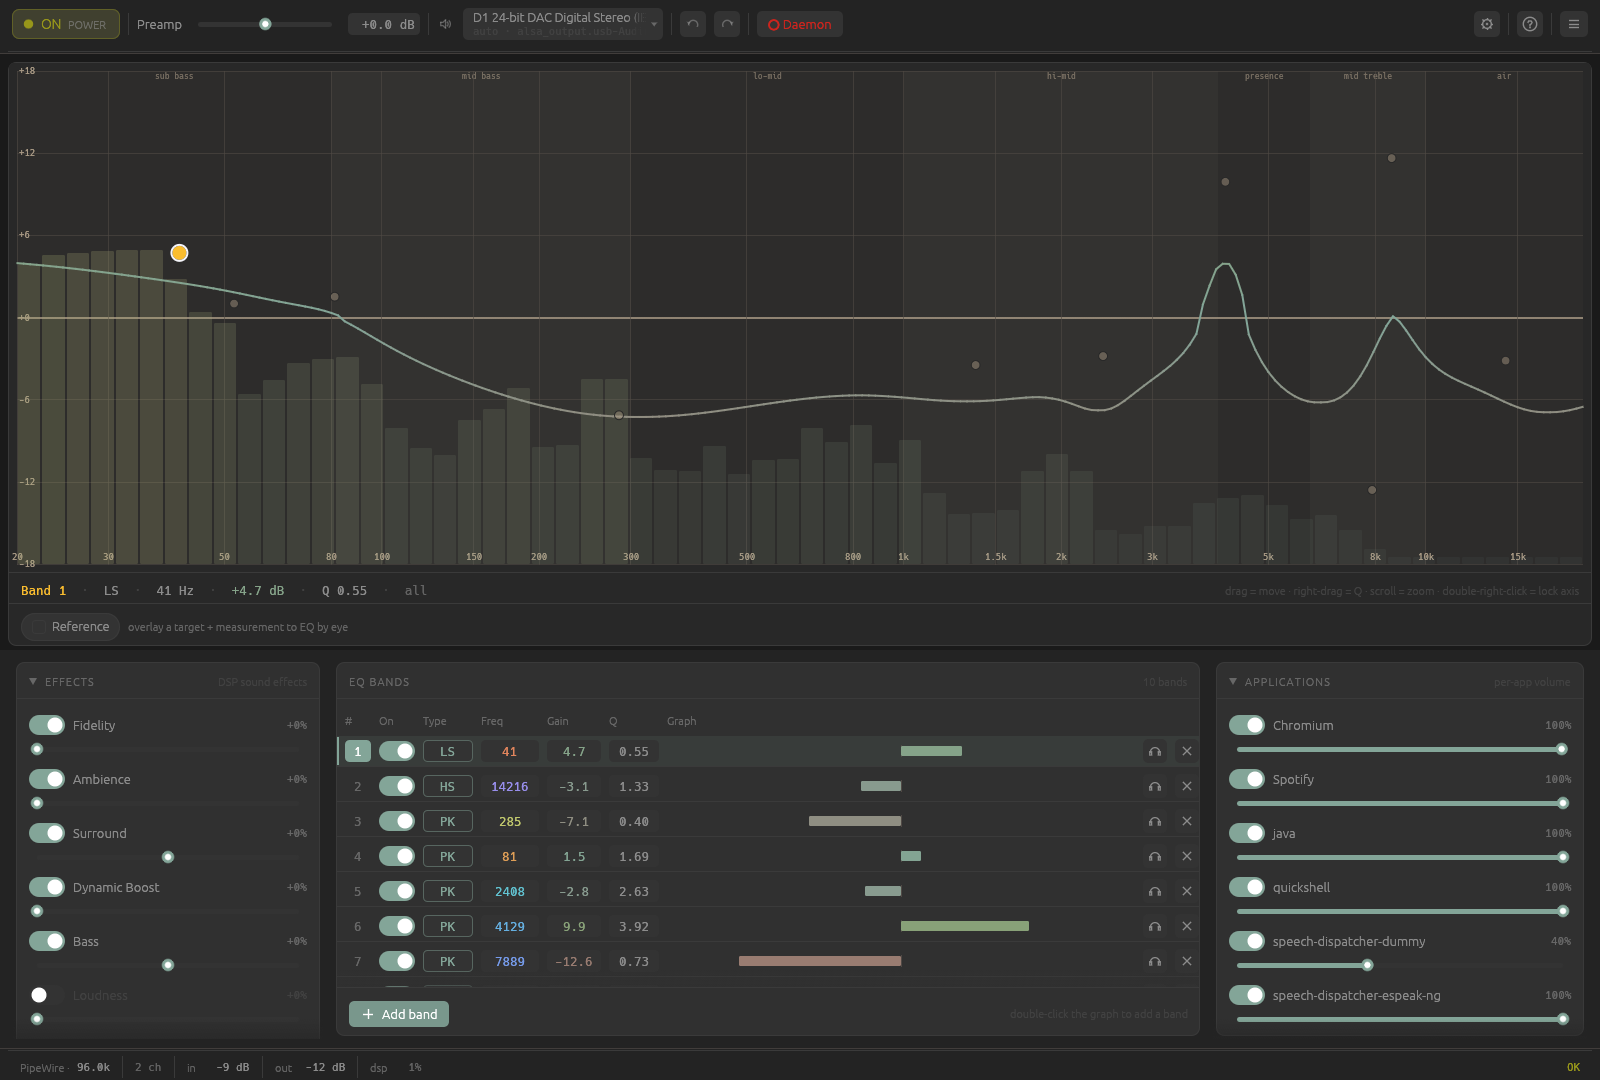Change band 4 PK filter type

447,857
